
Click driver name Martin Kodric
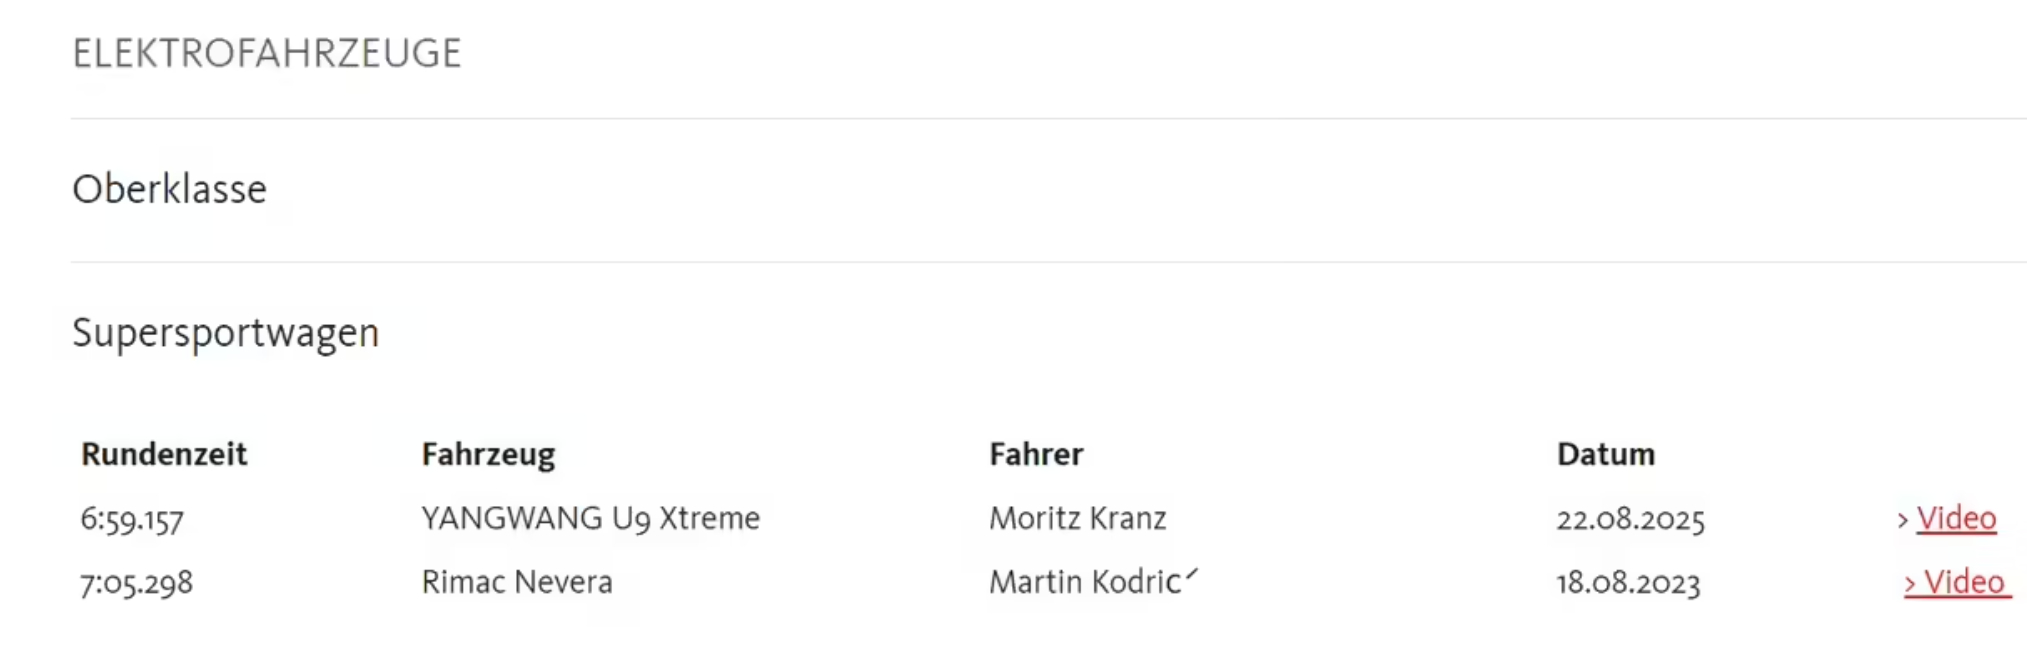[x=1085, y=582]
